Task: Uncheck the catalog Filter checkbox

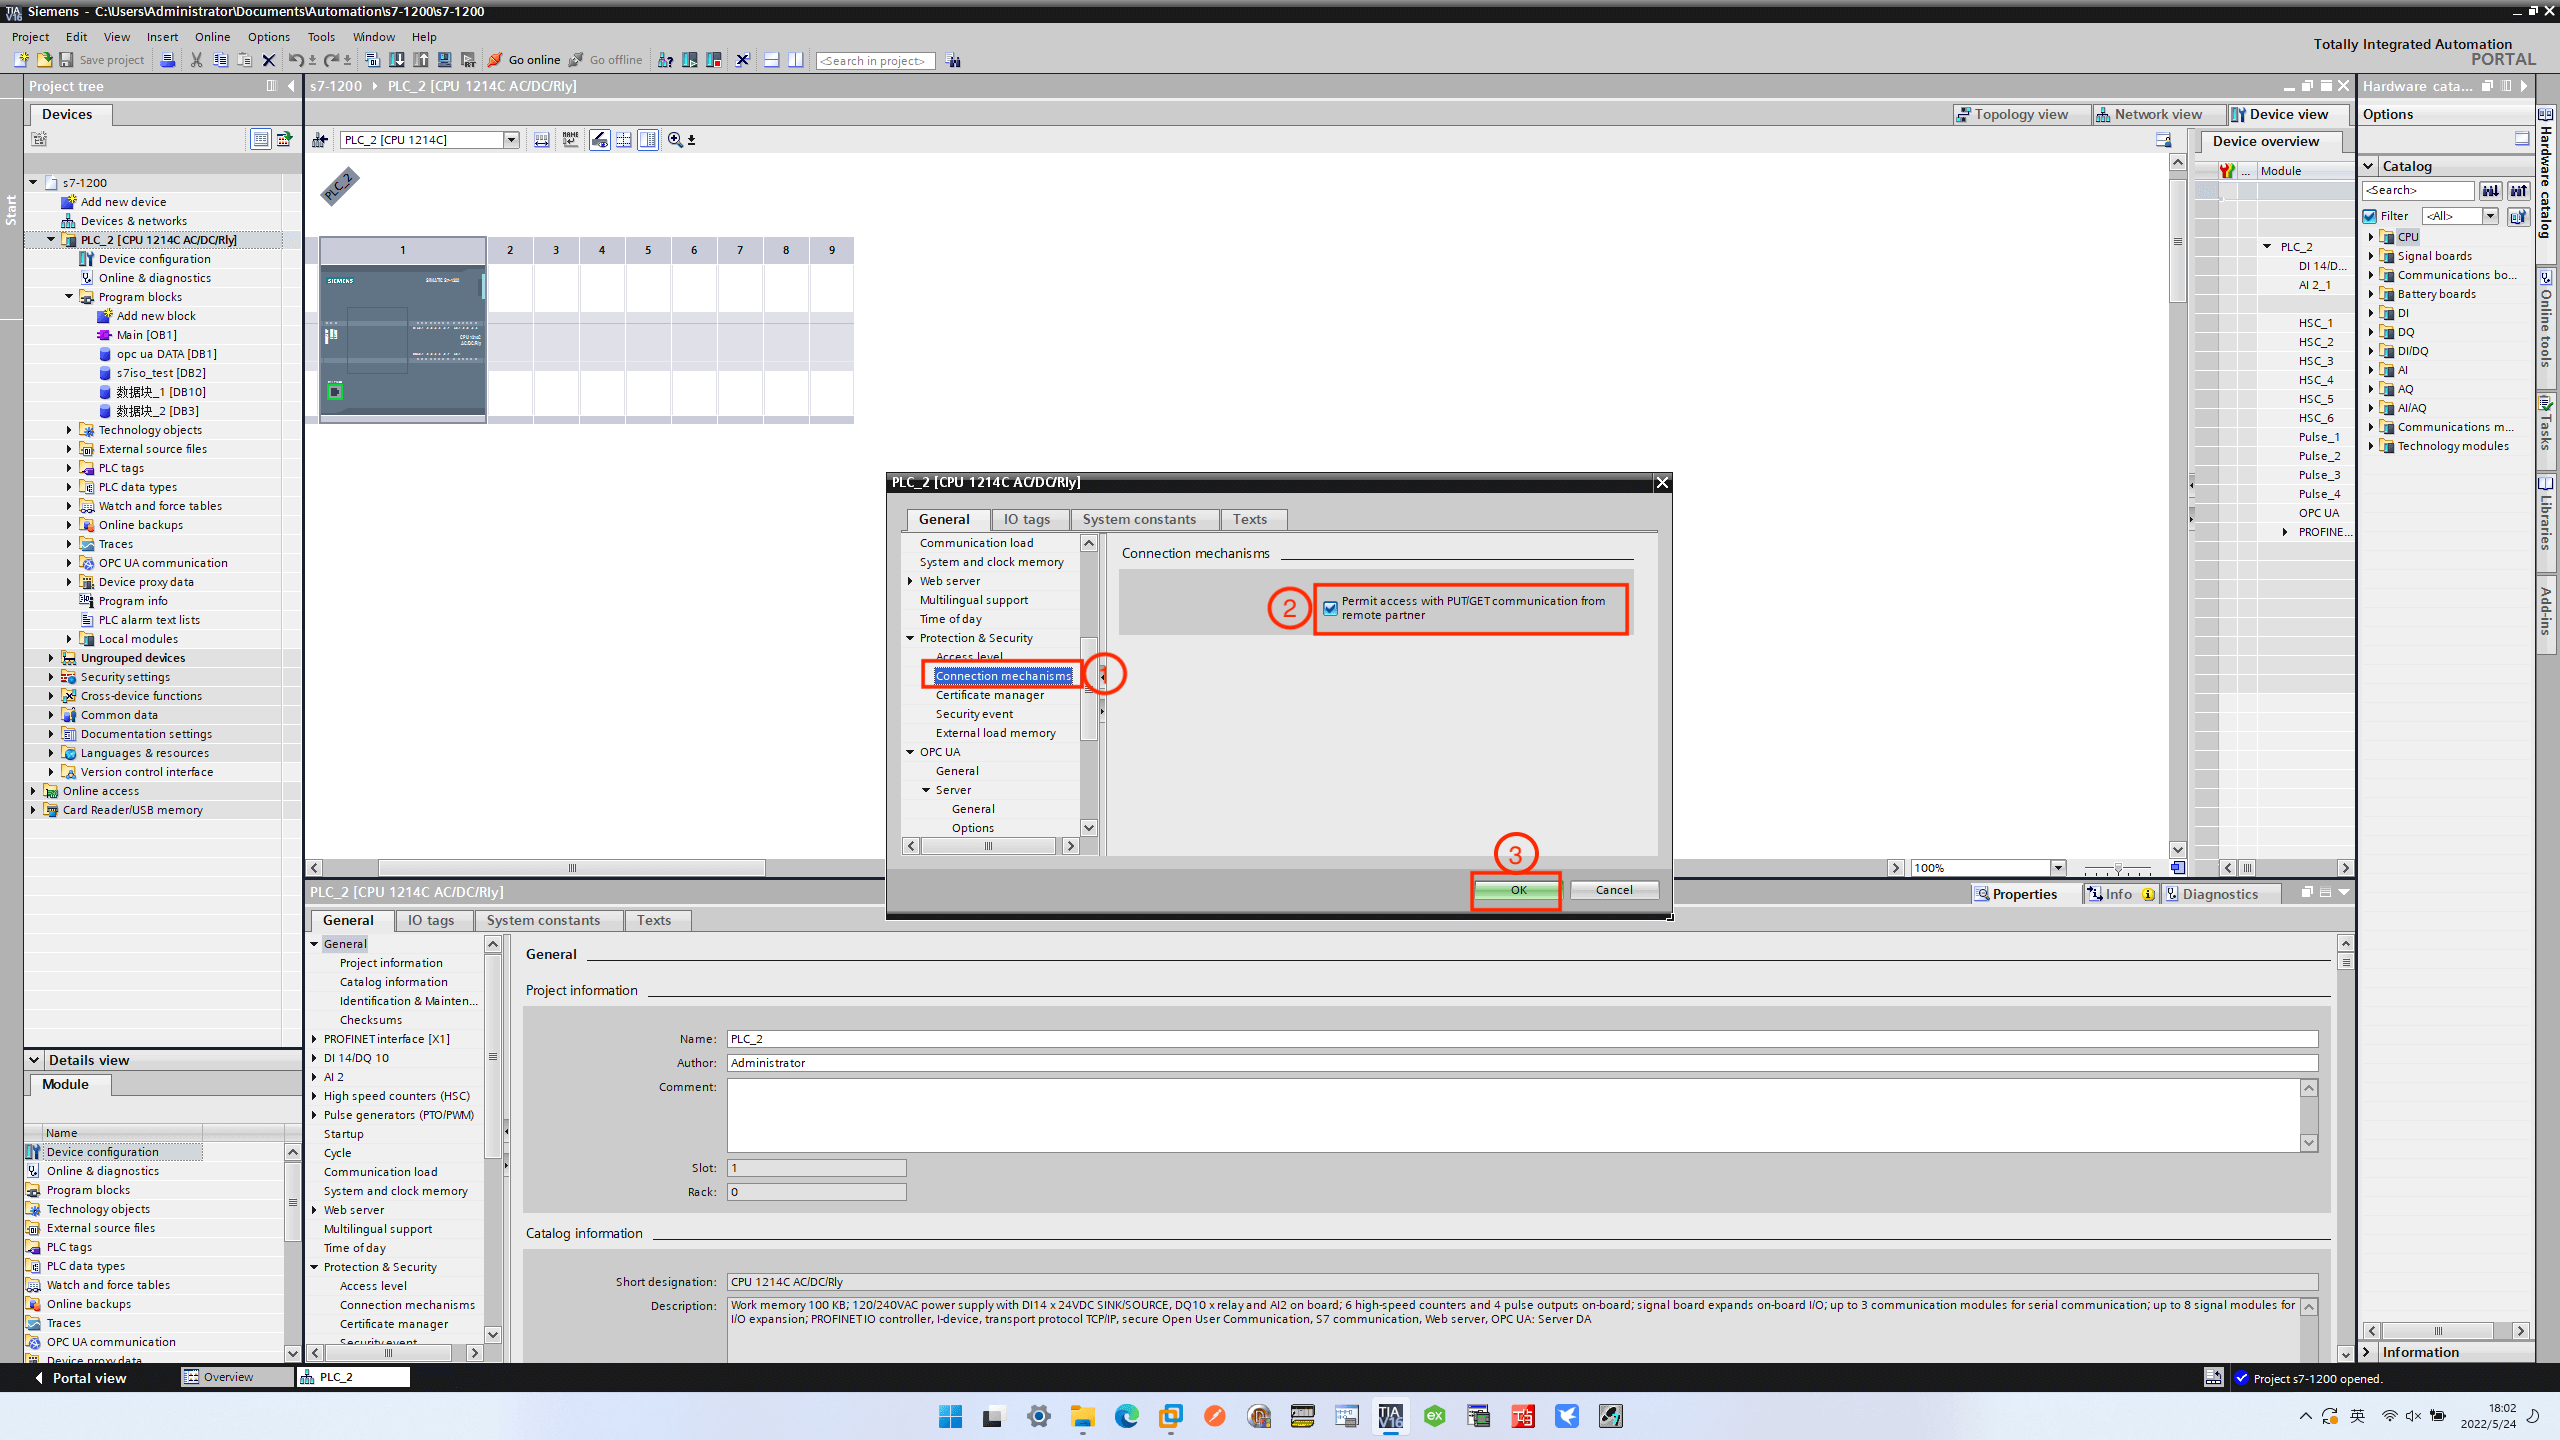Action: (x=2370, y=216)
